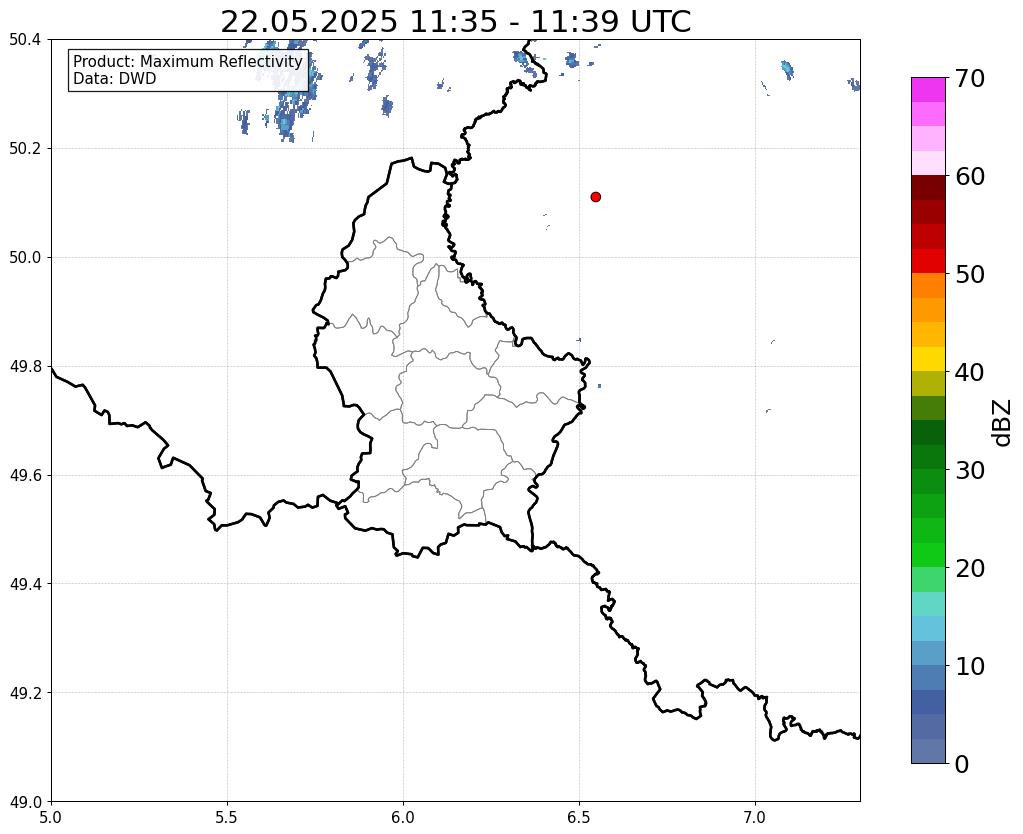The width and height of the screenshot is (1023, 834).
Task: Click the 70 tick label on colorbar
Action: [970, 78]
